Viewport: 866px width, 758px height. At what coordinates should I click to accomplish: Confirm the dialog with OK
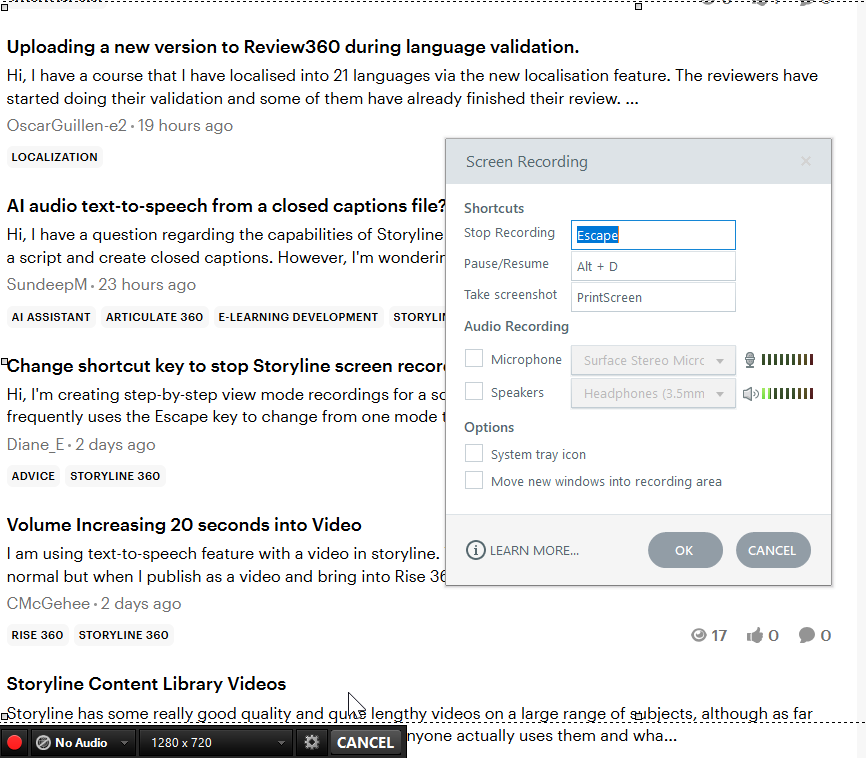tap(685, 550)
